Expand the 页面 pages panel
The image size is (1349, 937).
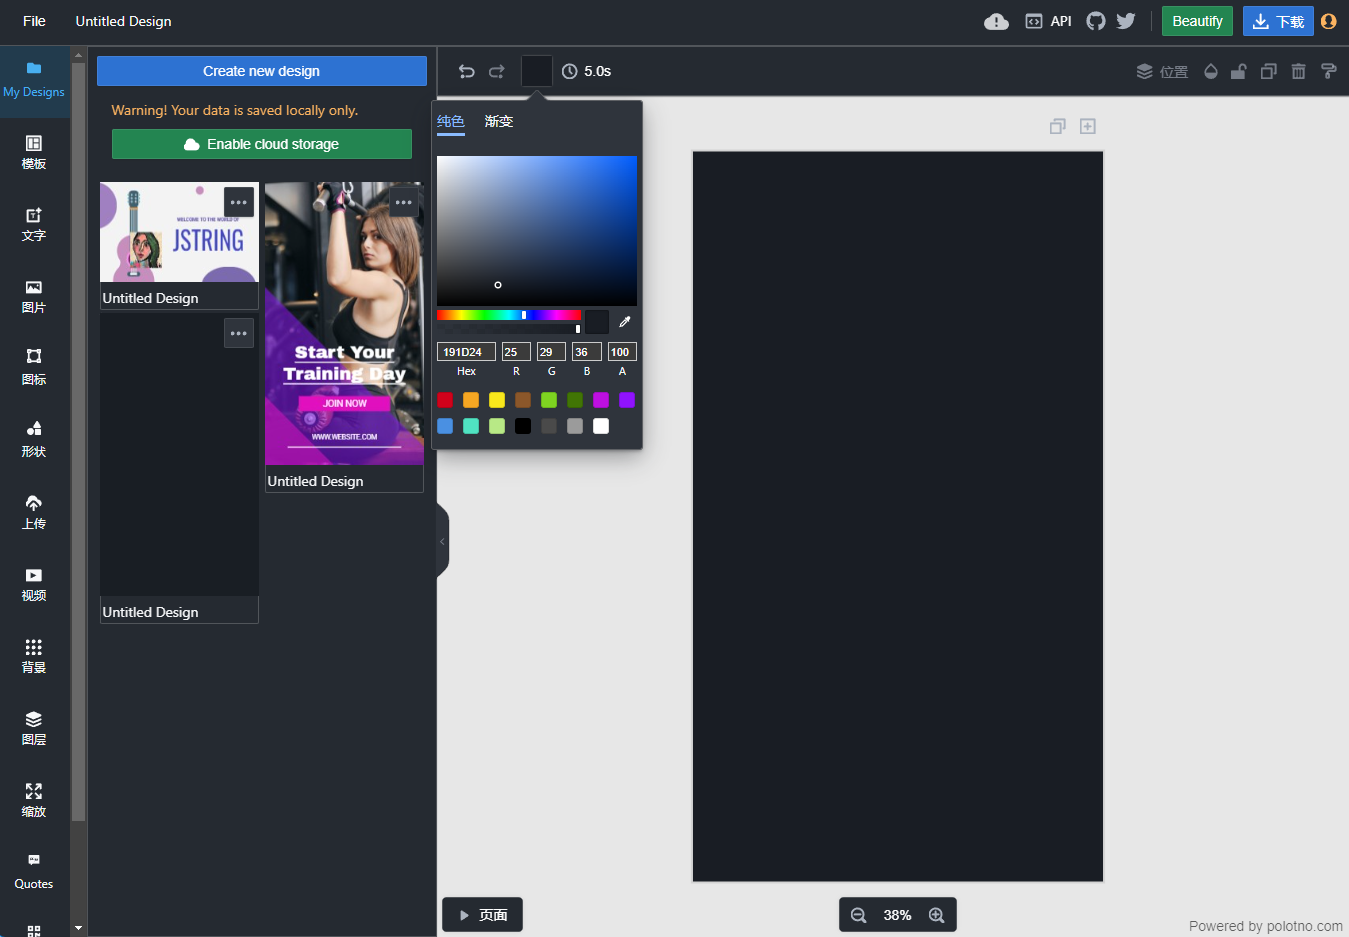pyautogui.click(x=482, y=915)
